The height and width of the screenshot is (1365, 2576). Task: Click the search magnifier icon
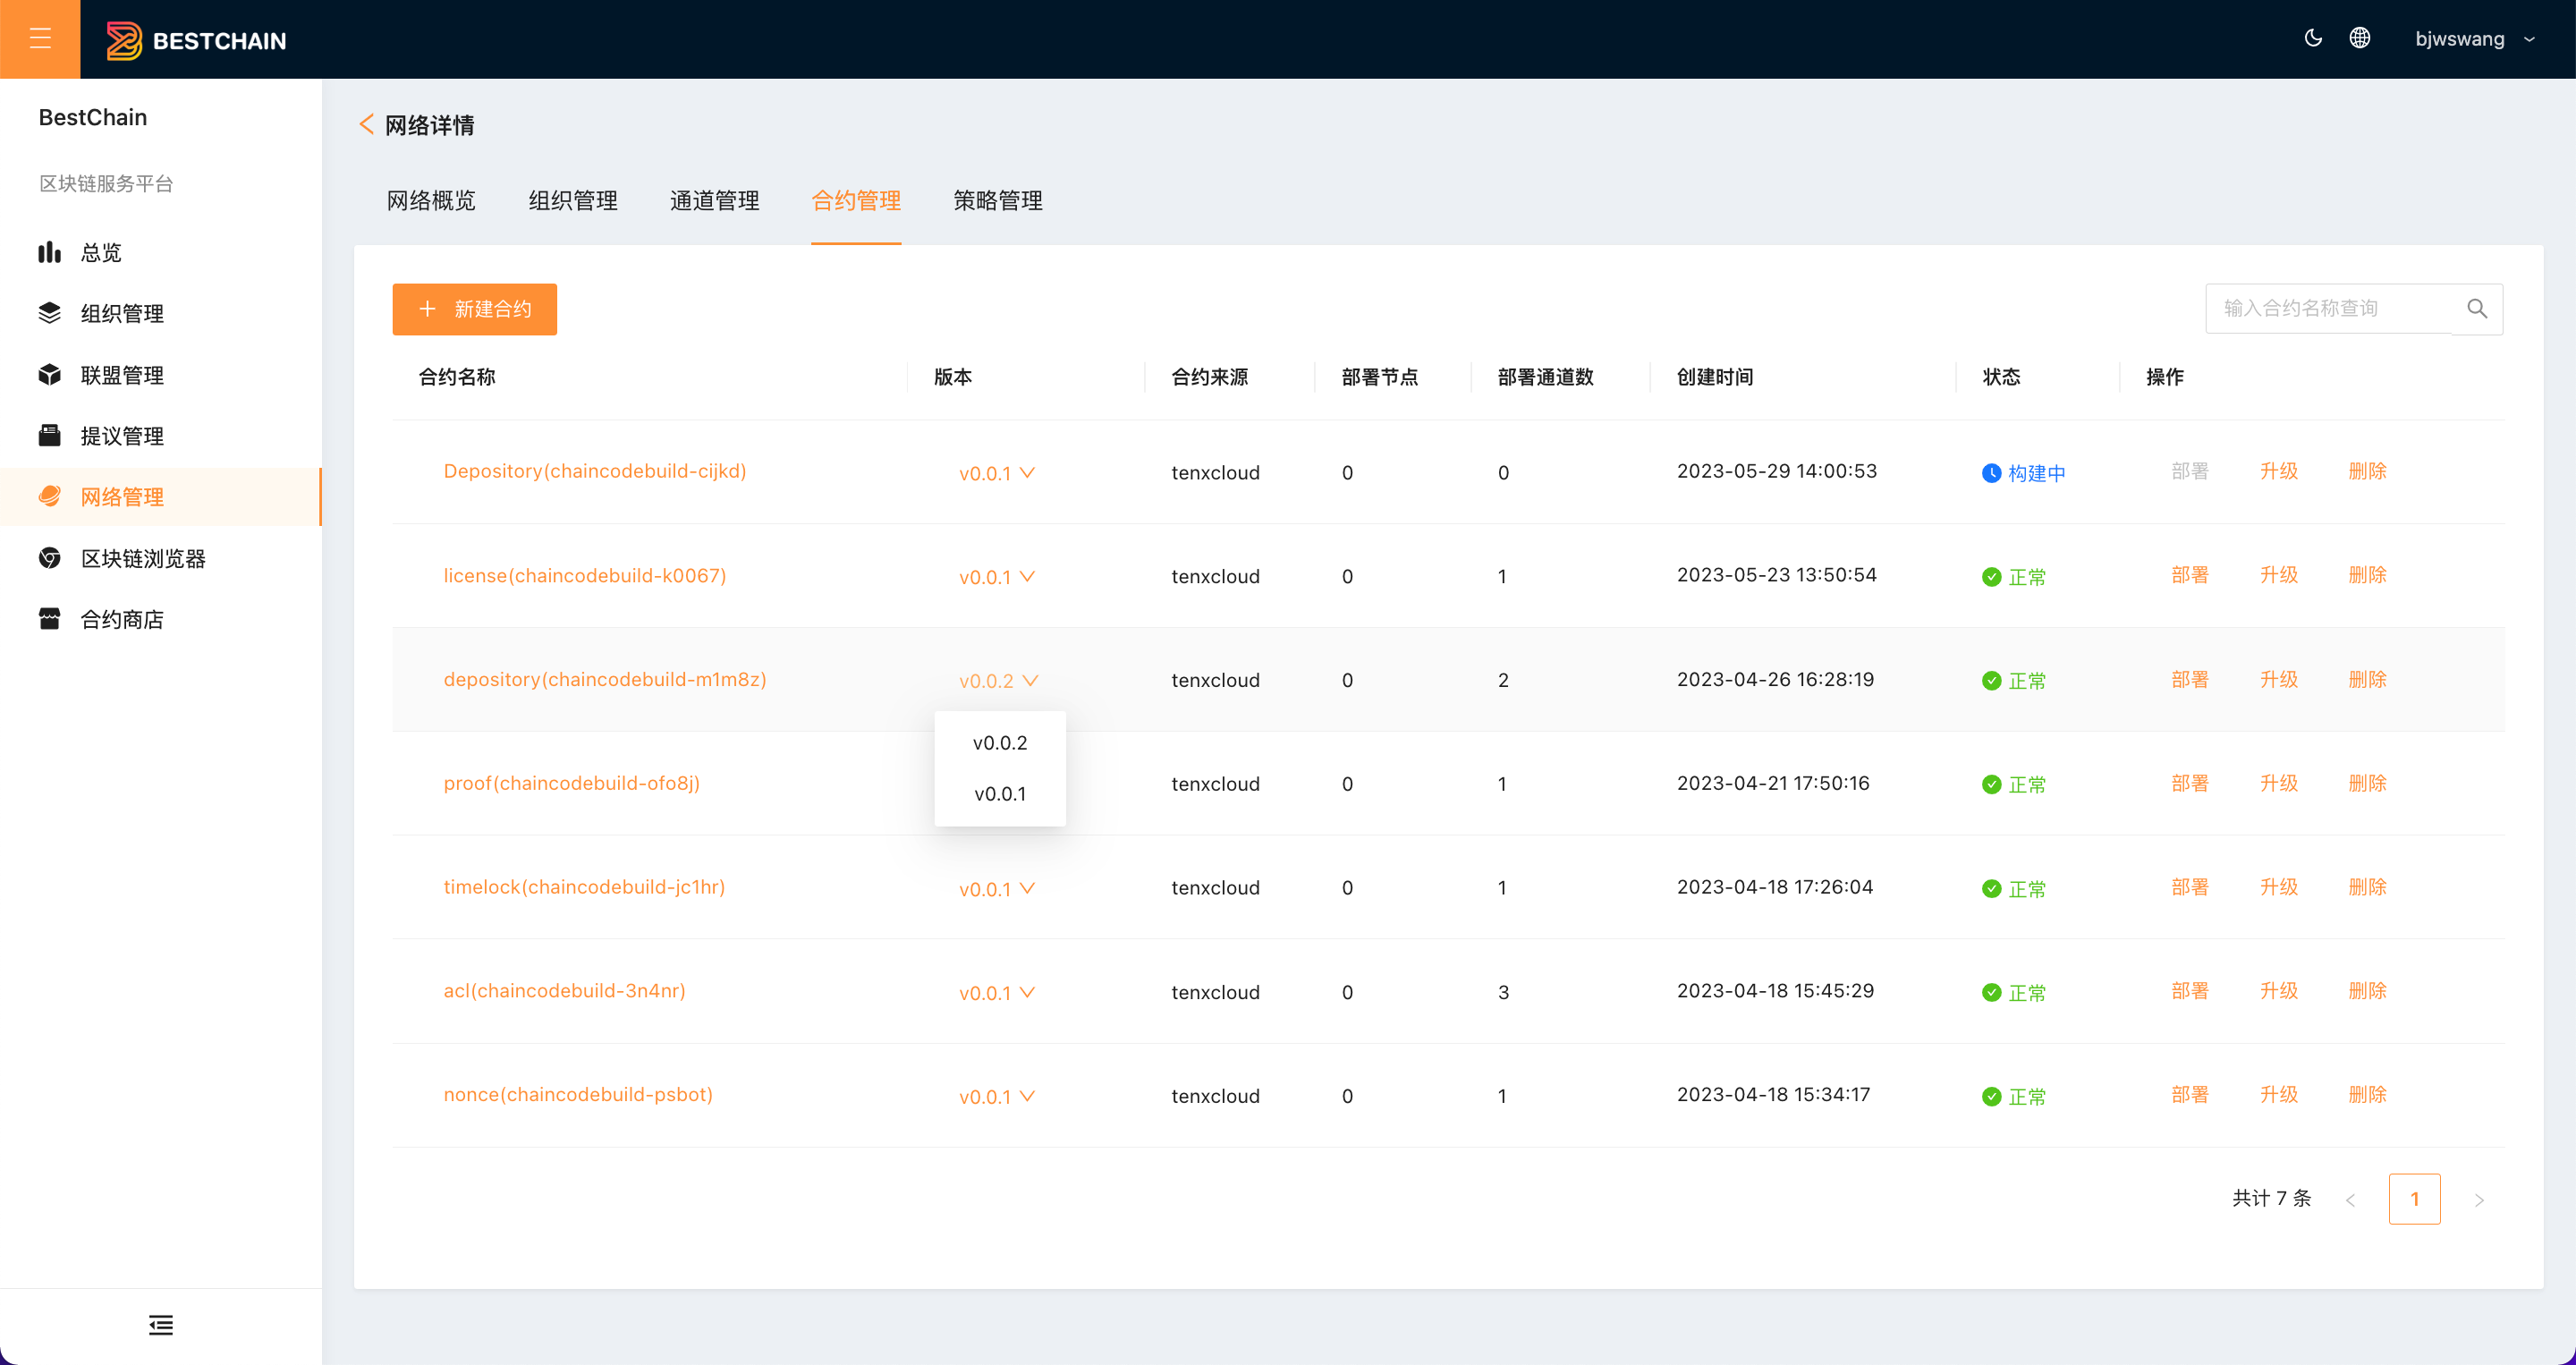(2477, 309)
